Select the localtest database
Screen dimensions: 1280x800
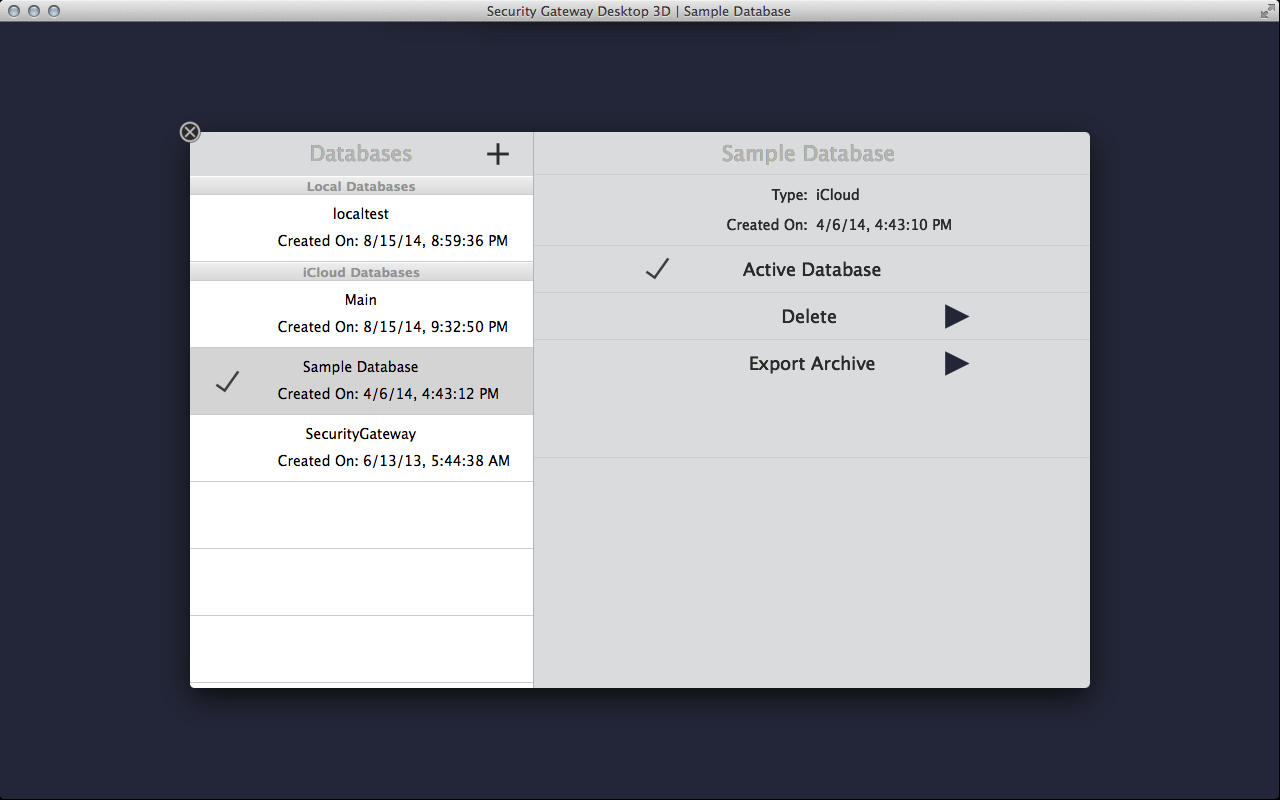(361, 228)
